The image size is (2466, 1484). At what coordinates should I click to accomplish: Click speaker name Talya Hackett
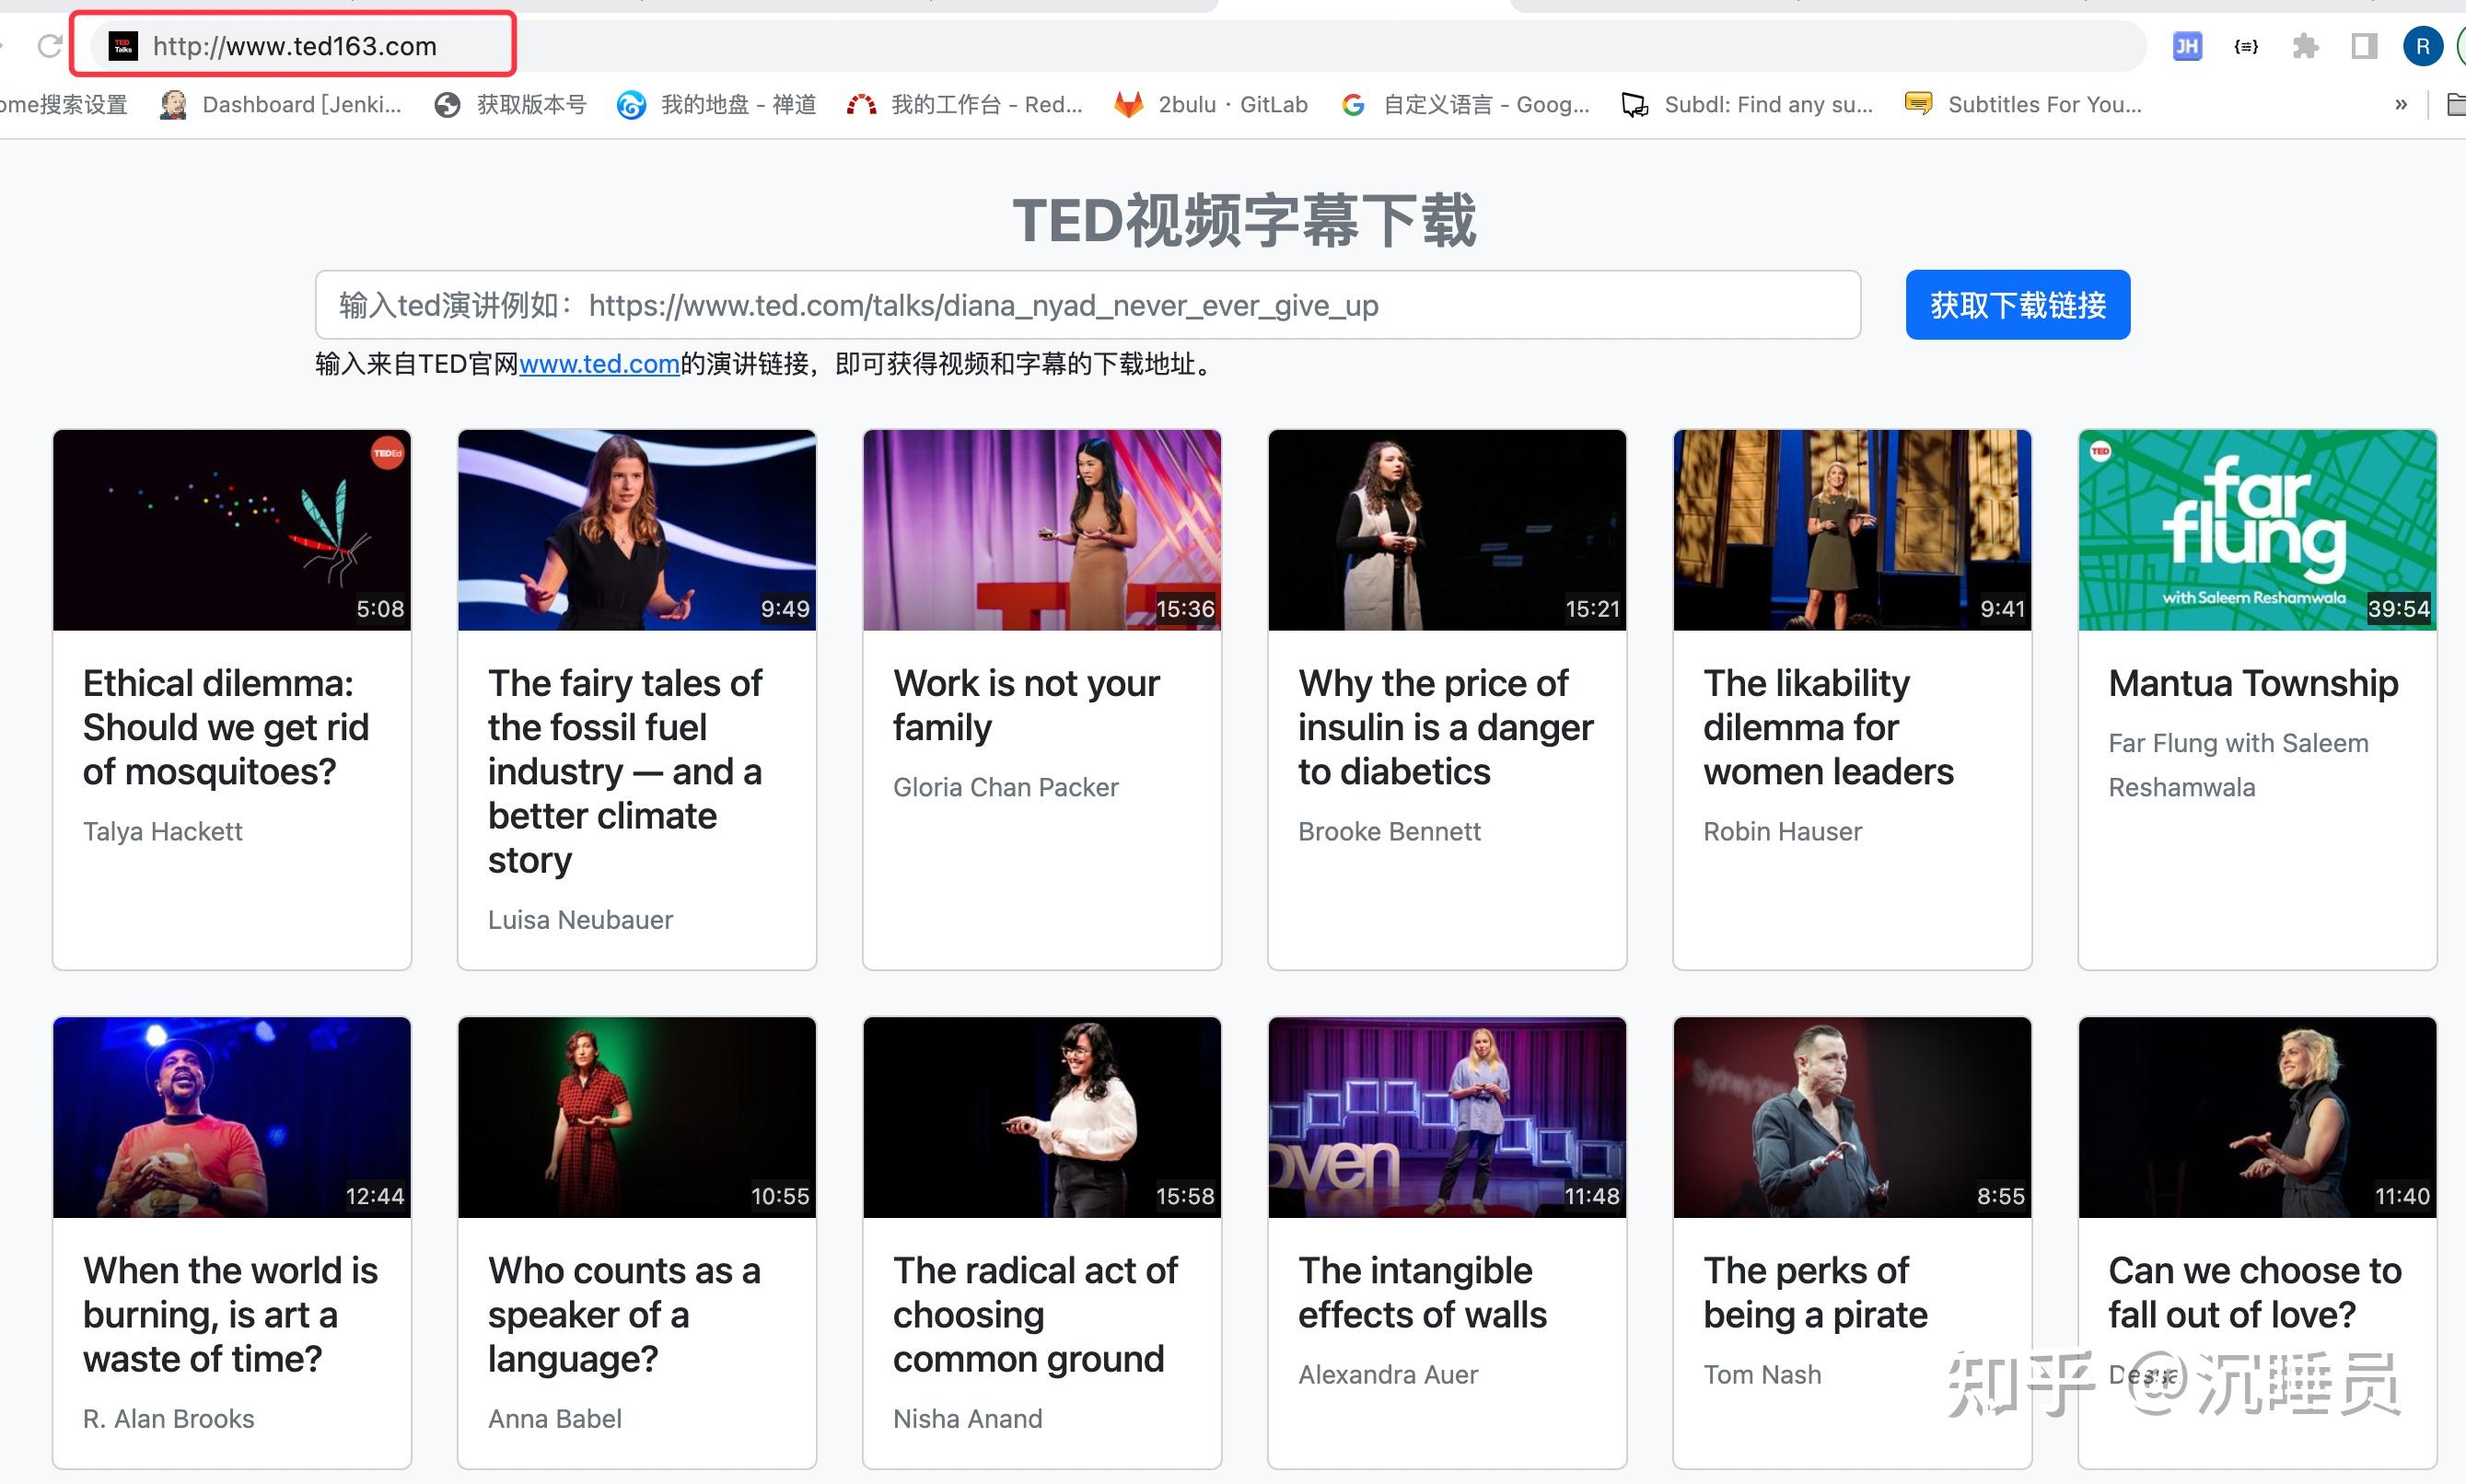(163, 831)
